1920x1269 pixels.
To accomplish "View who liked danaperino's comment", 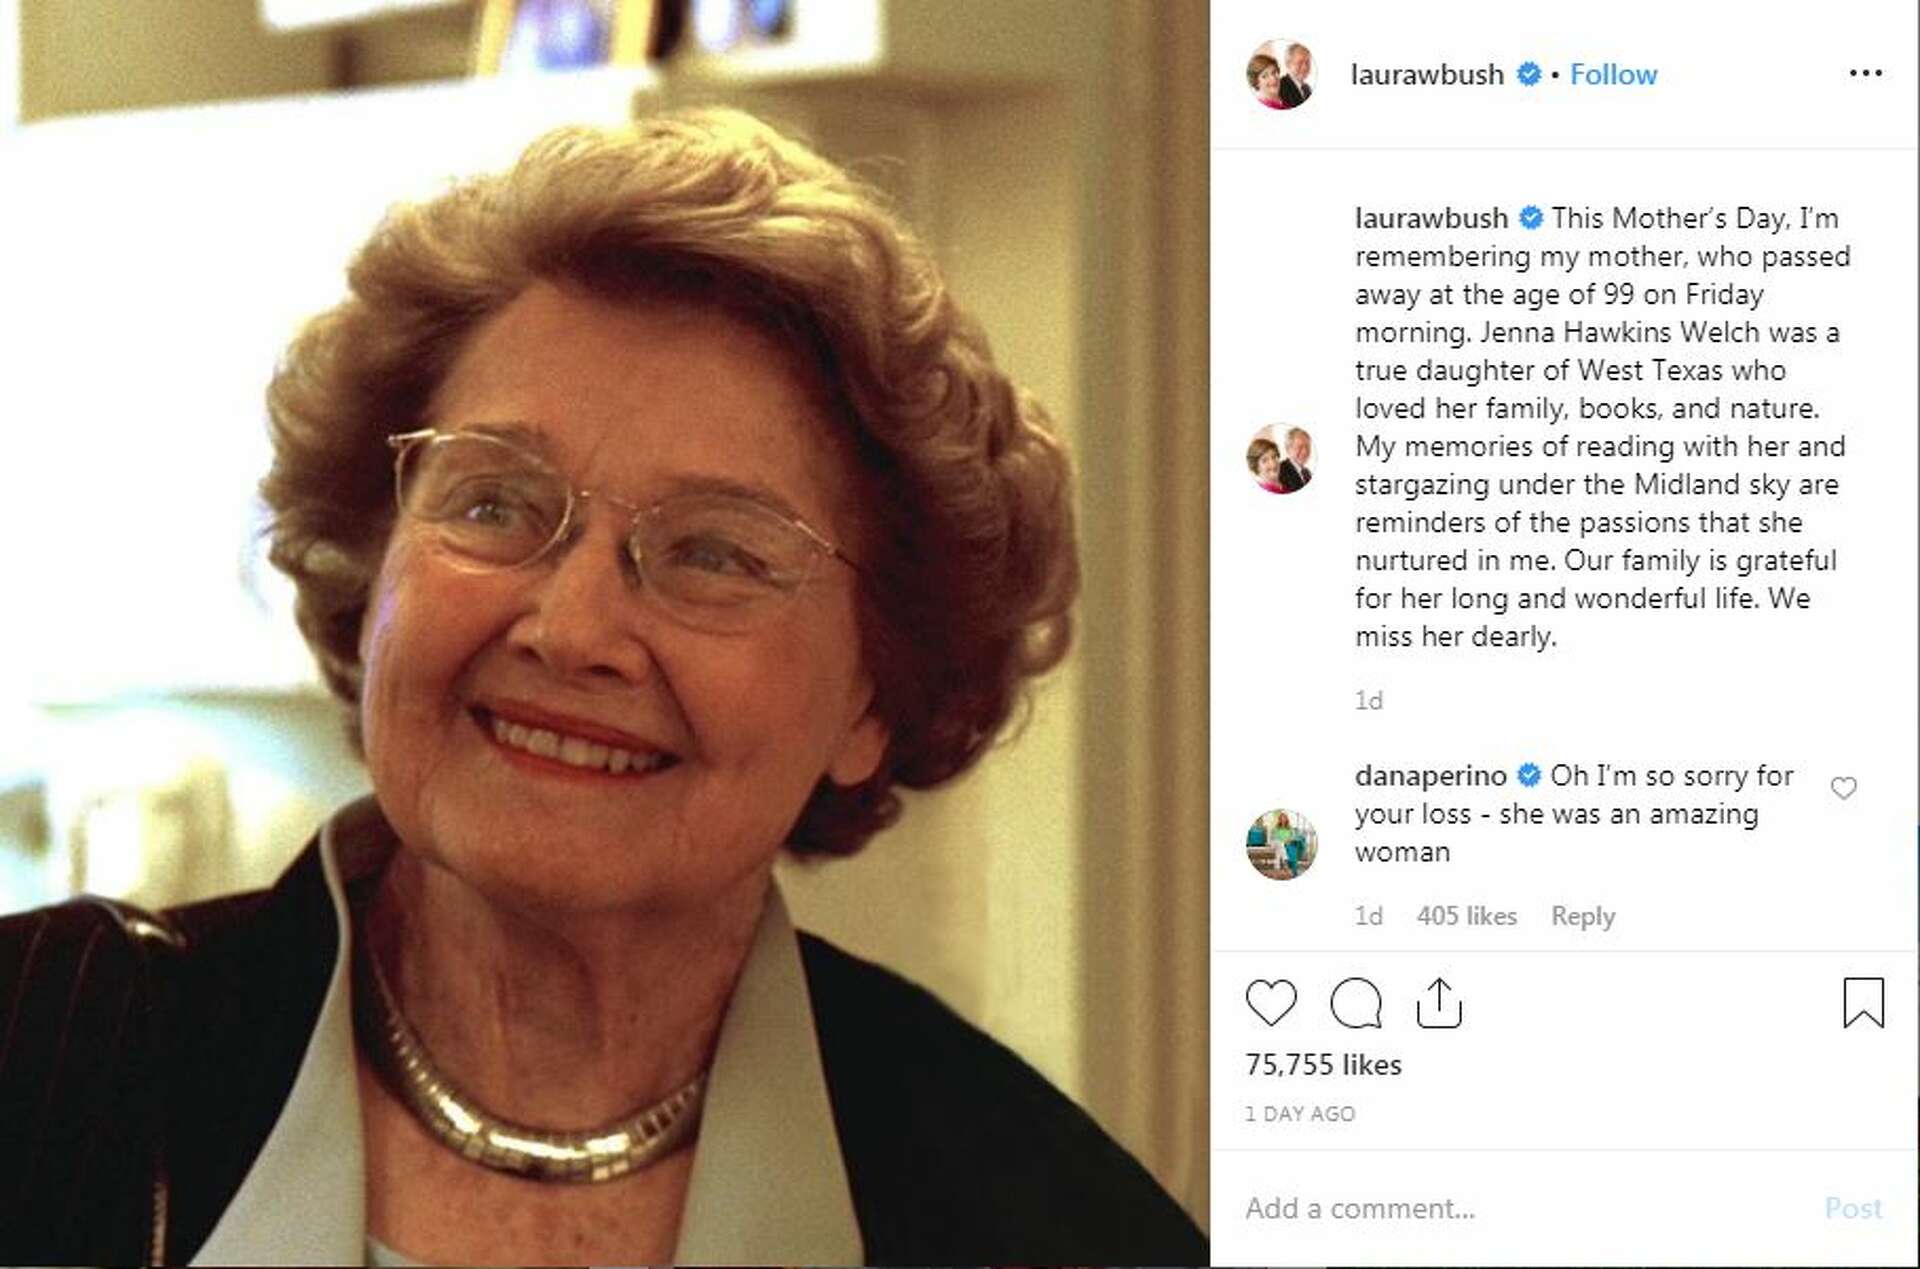I will [1467, 915].
